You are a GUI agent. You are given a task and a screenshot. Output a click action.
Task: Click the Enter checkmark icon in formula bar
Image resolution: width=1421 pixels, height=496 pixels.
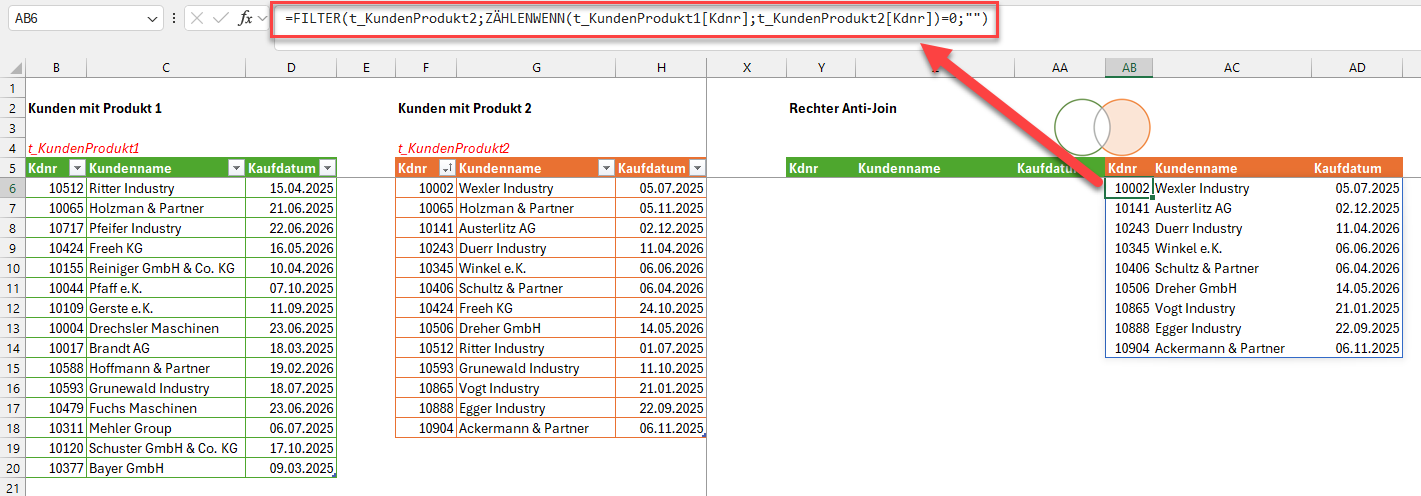(220, 18)
